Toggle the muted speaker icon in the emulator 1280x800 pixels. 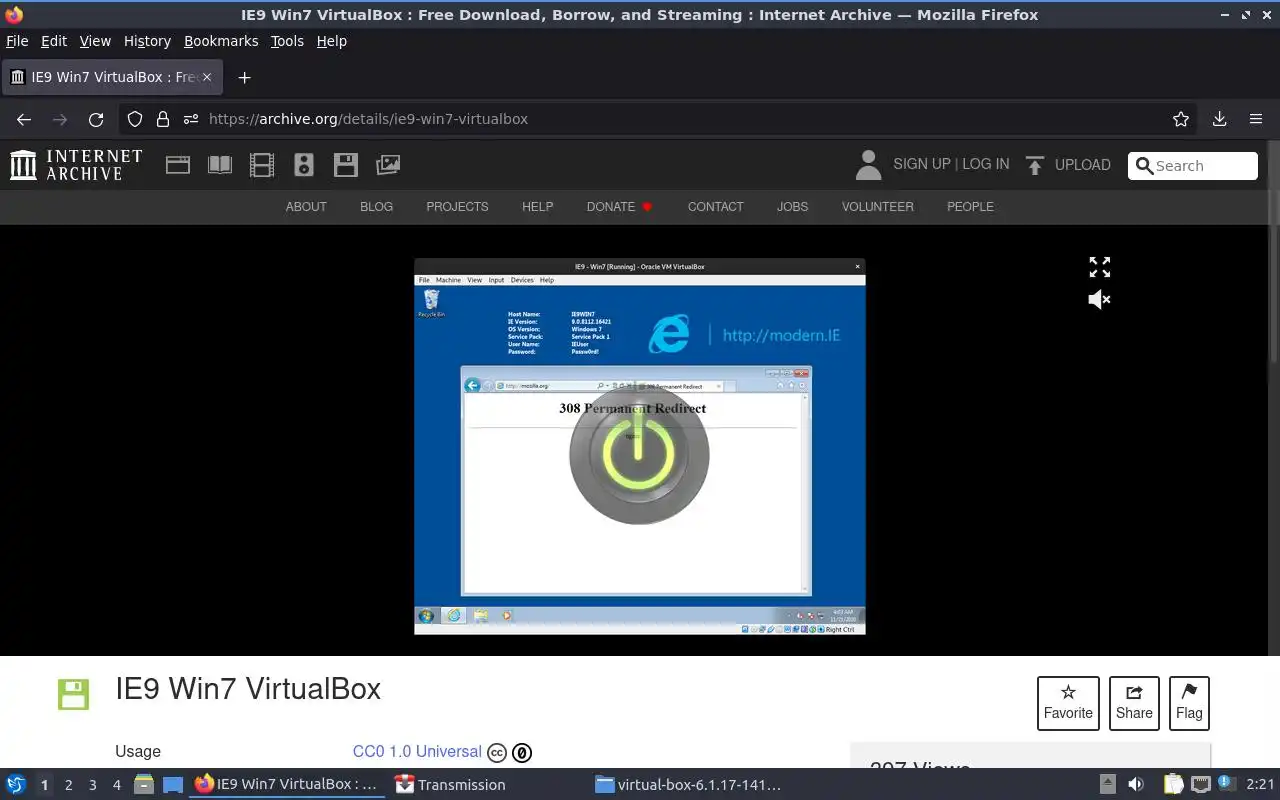coord(1099,299)
